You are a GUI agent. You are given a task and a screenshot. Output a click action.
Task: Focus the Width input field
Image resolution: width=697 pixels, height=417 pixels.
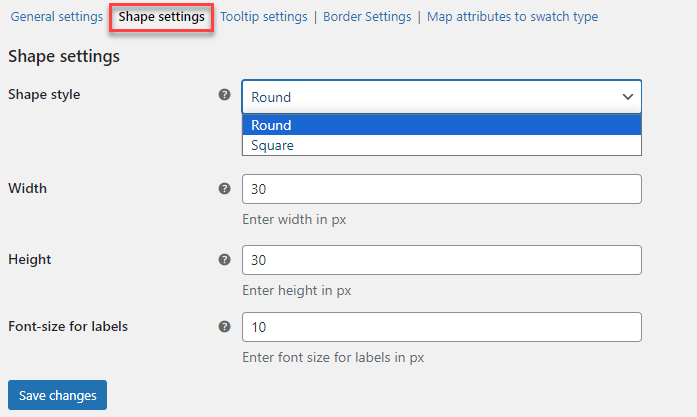441,190
